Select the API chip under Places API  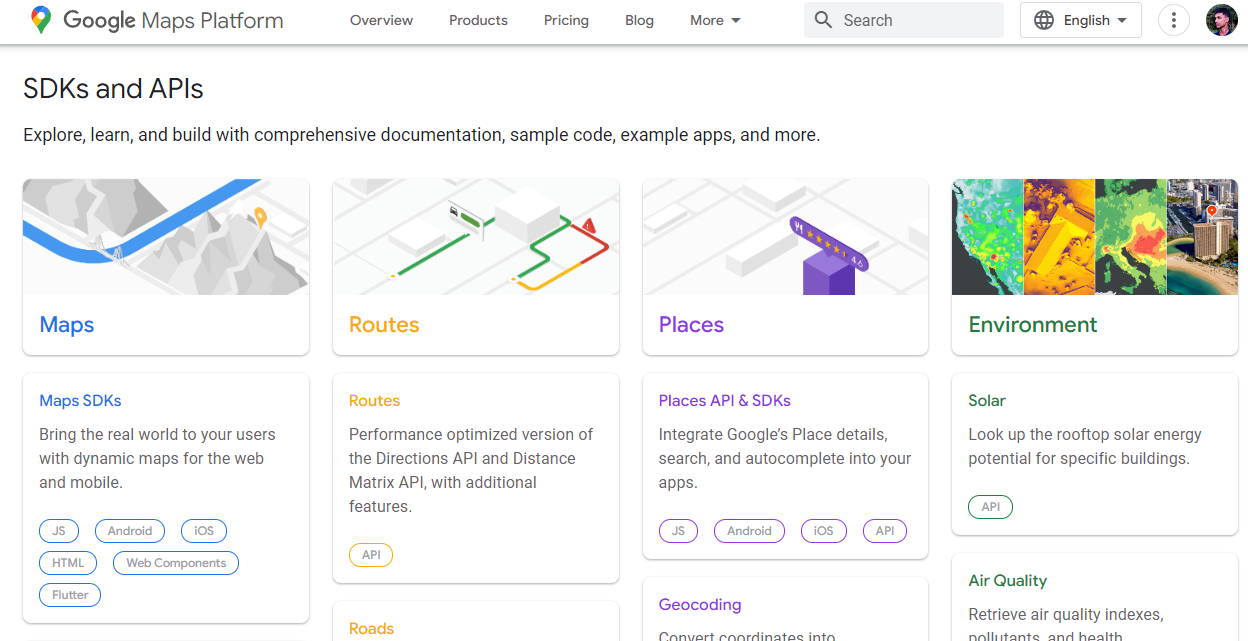884,531
